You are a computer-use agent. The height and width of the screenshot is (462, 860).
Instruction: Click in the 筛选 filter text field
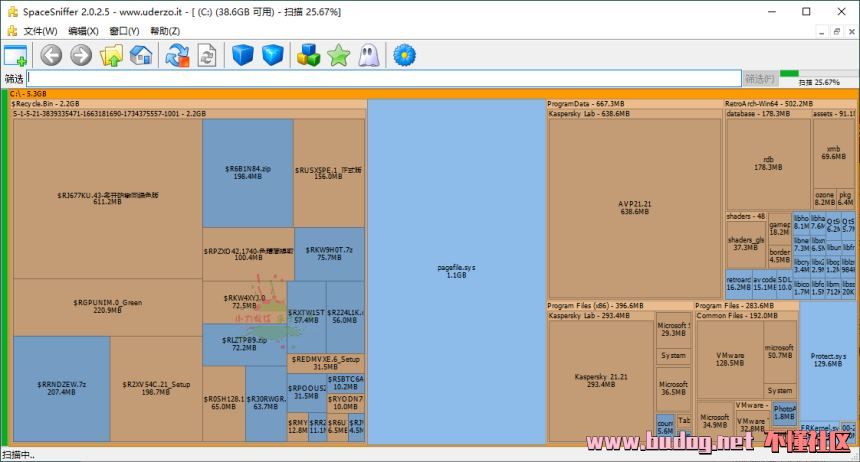point(380,78)
